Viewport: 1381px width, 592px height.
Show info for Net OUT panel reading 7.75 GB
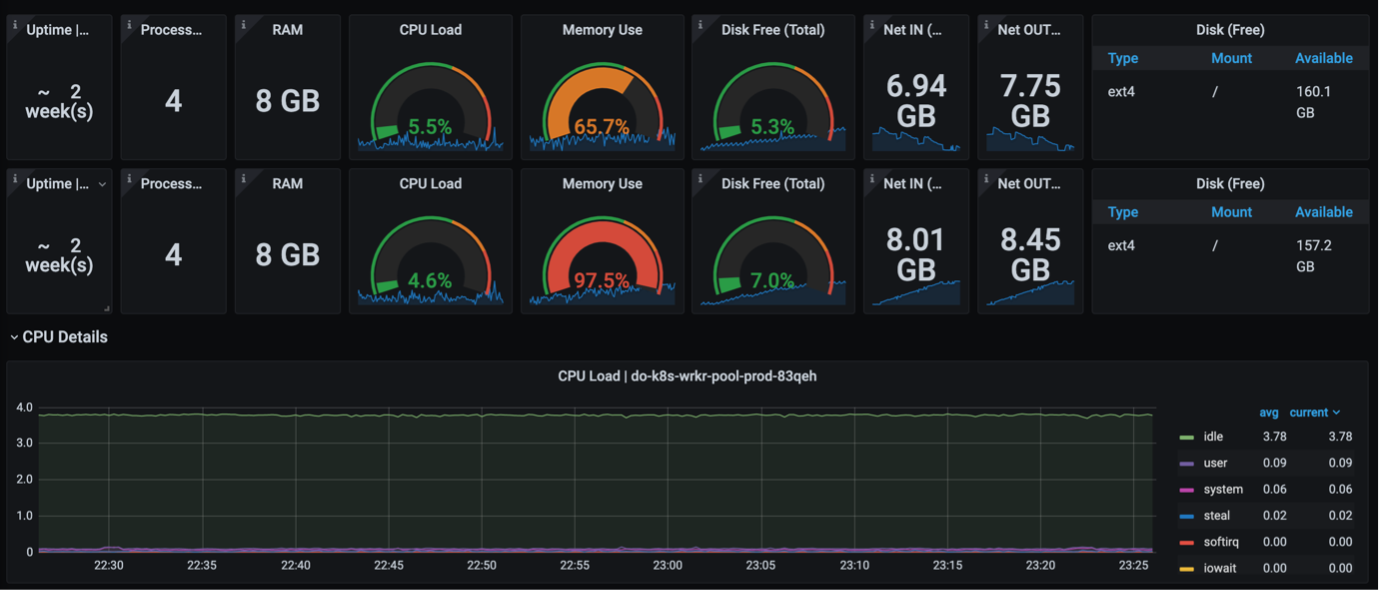click(x=986, y=24)
